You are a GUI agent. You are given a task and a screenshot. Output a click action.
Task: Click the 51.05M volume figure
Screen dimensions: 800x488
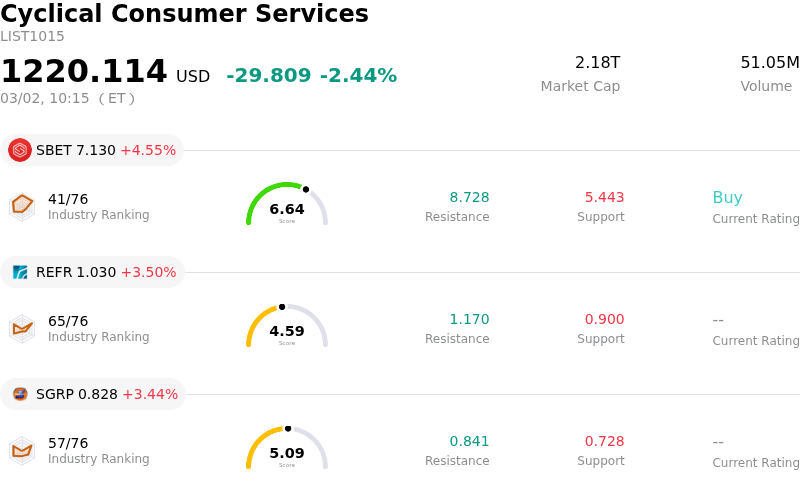click(x=769, y=63)
